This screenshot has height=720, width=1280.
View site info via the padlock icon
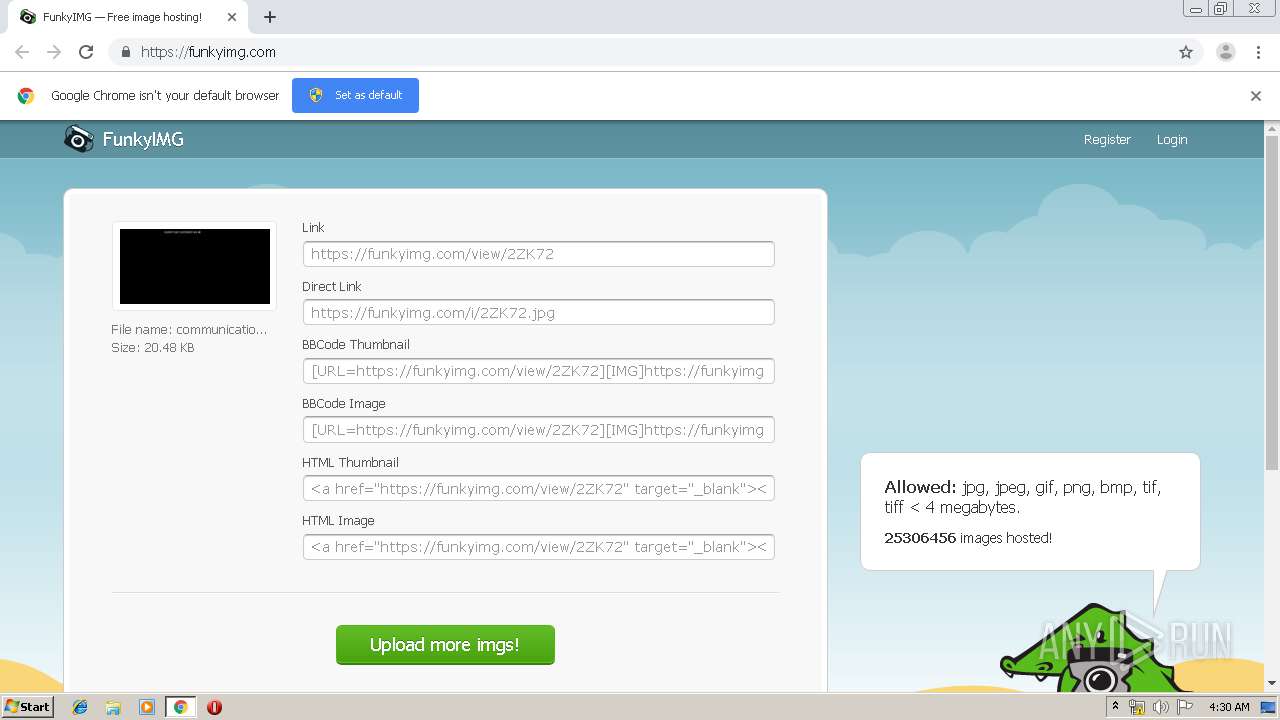[125, 52]
